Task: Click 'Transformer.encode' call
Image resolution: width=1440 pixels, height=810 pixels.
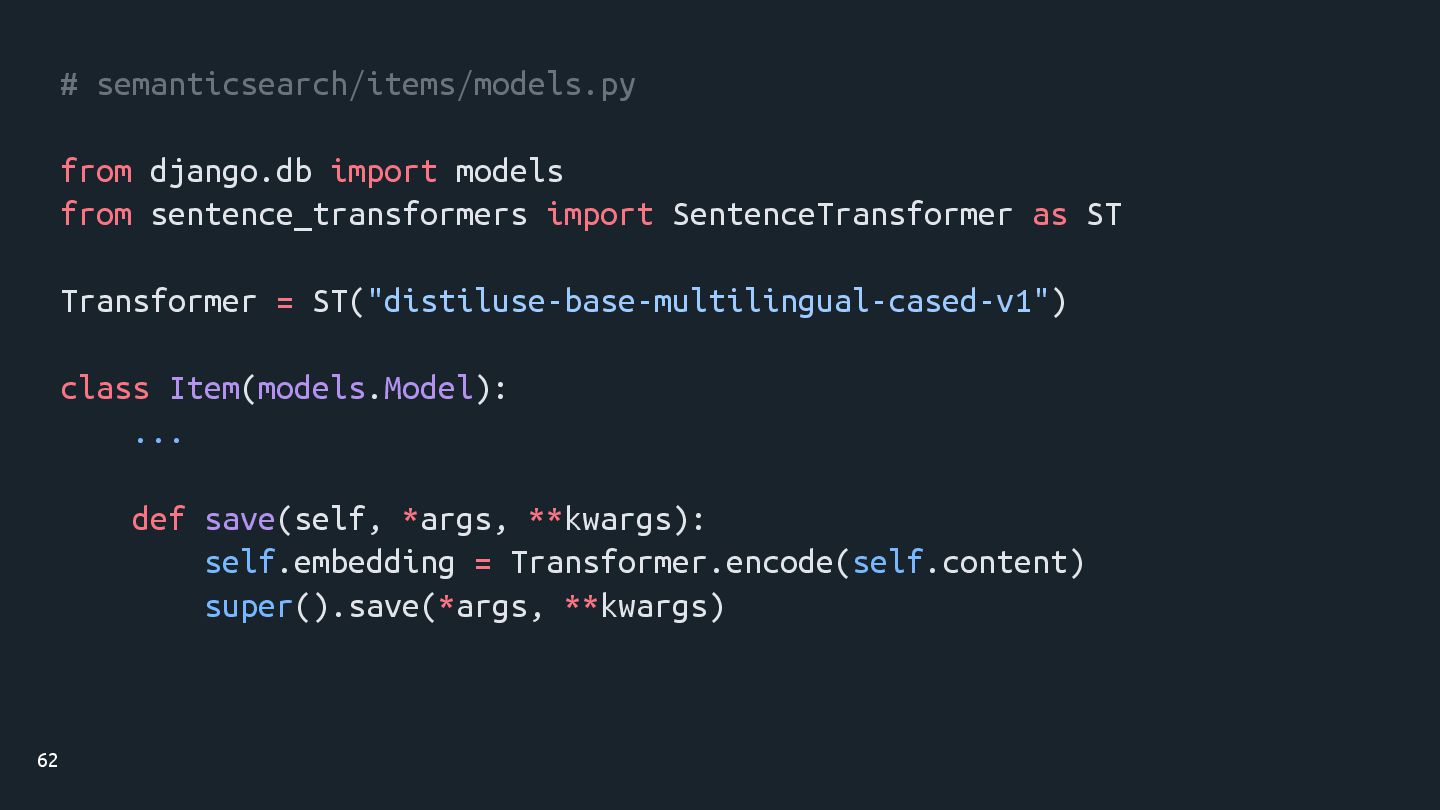Action: [x=673, y=563]
